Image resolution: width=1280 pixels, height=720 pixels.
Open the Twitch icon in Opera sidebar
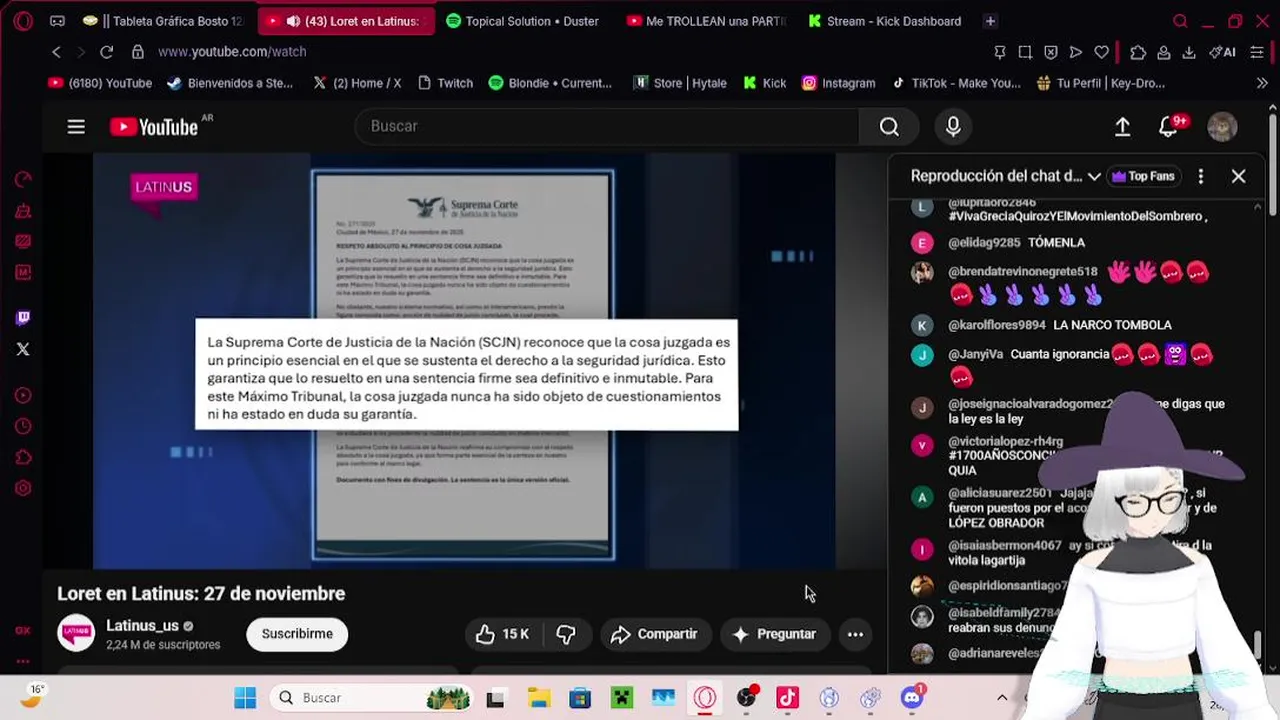click(23, 318)
